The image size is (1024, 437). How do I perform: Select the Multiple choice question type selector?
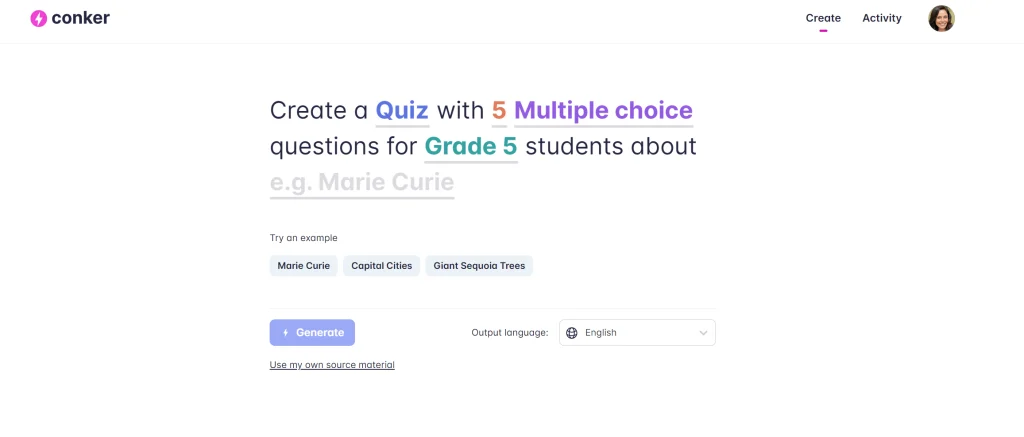coord(603,110)
